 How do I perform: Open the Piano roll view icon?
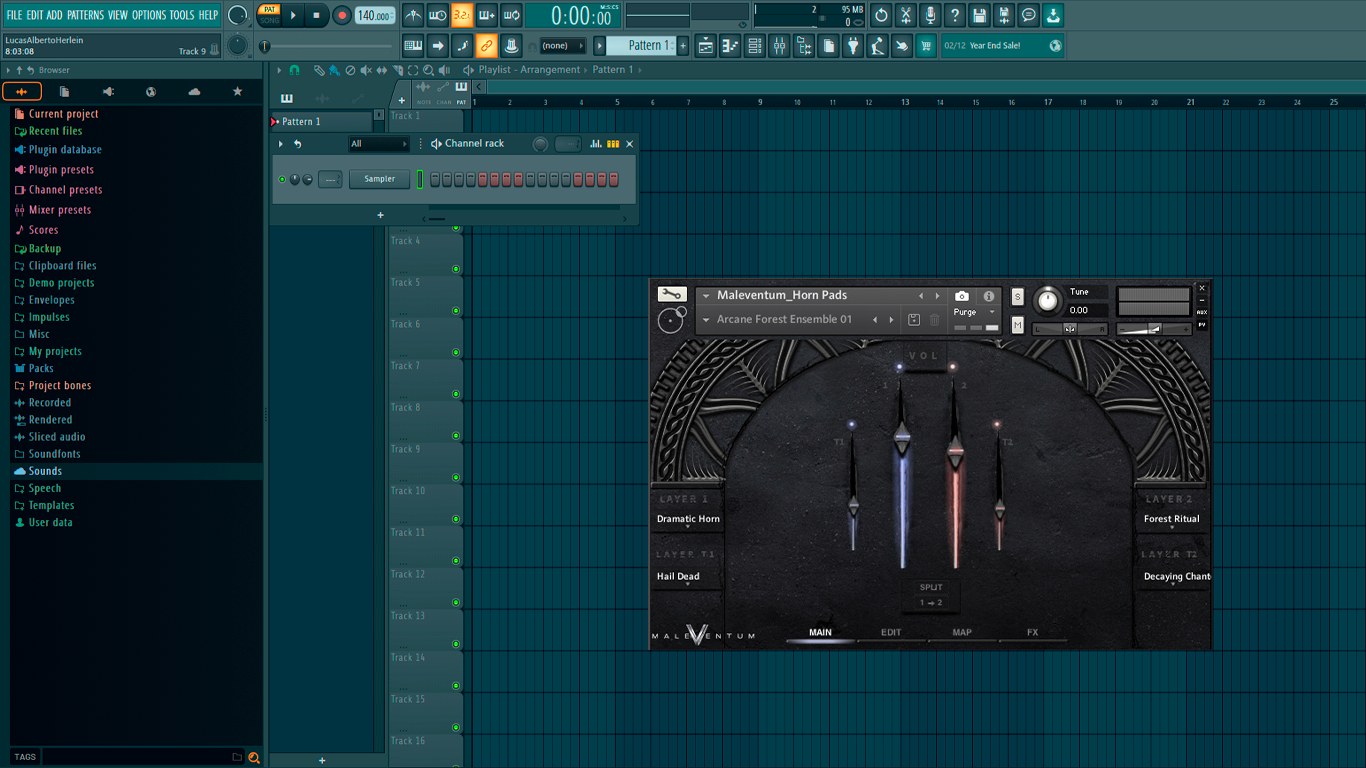(730, 45)
